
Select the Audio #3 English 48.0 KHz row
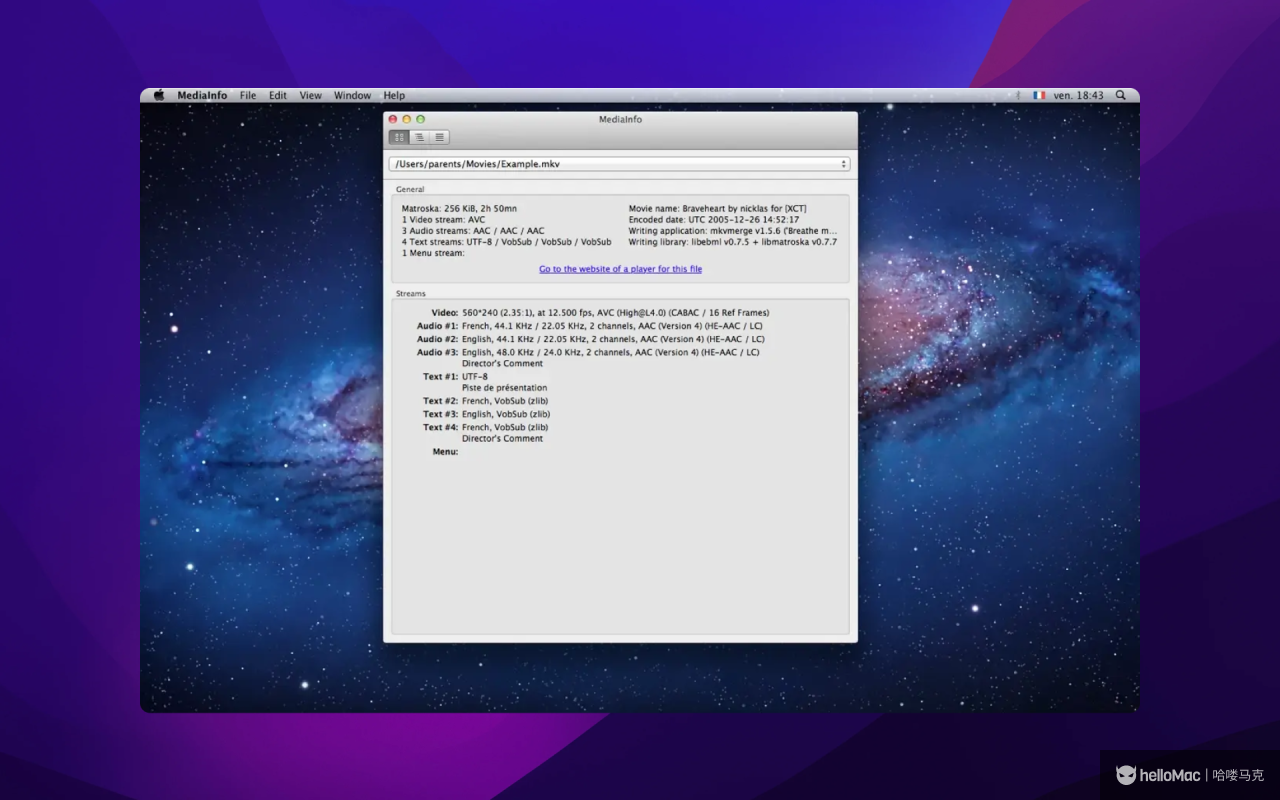[x=587, y=352]
